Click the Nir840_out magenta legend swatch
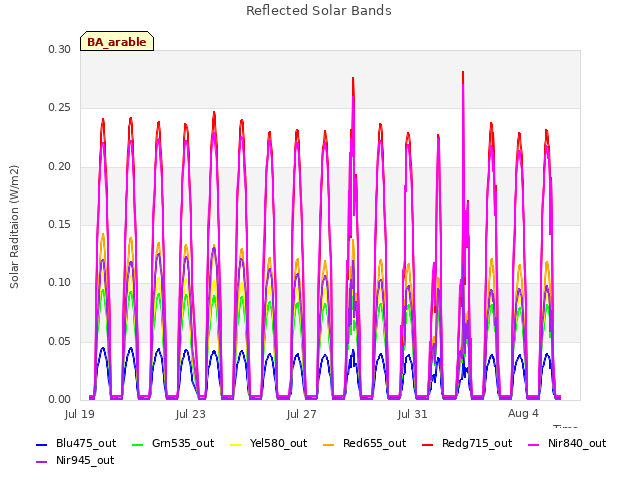This screenshot has width=640, height=480. [x=533, y=444]
